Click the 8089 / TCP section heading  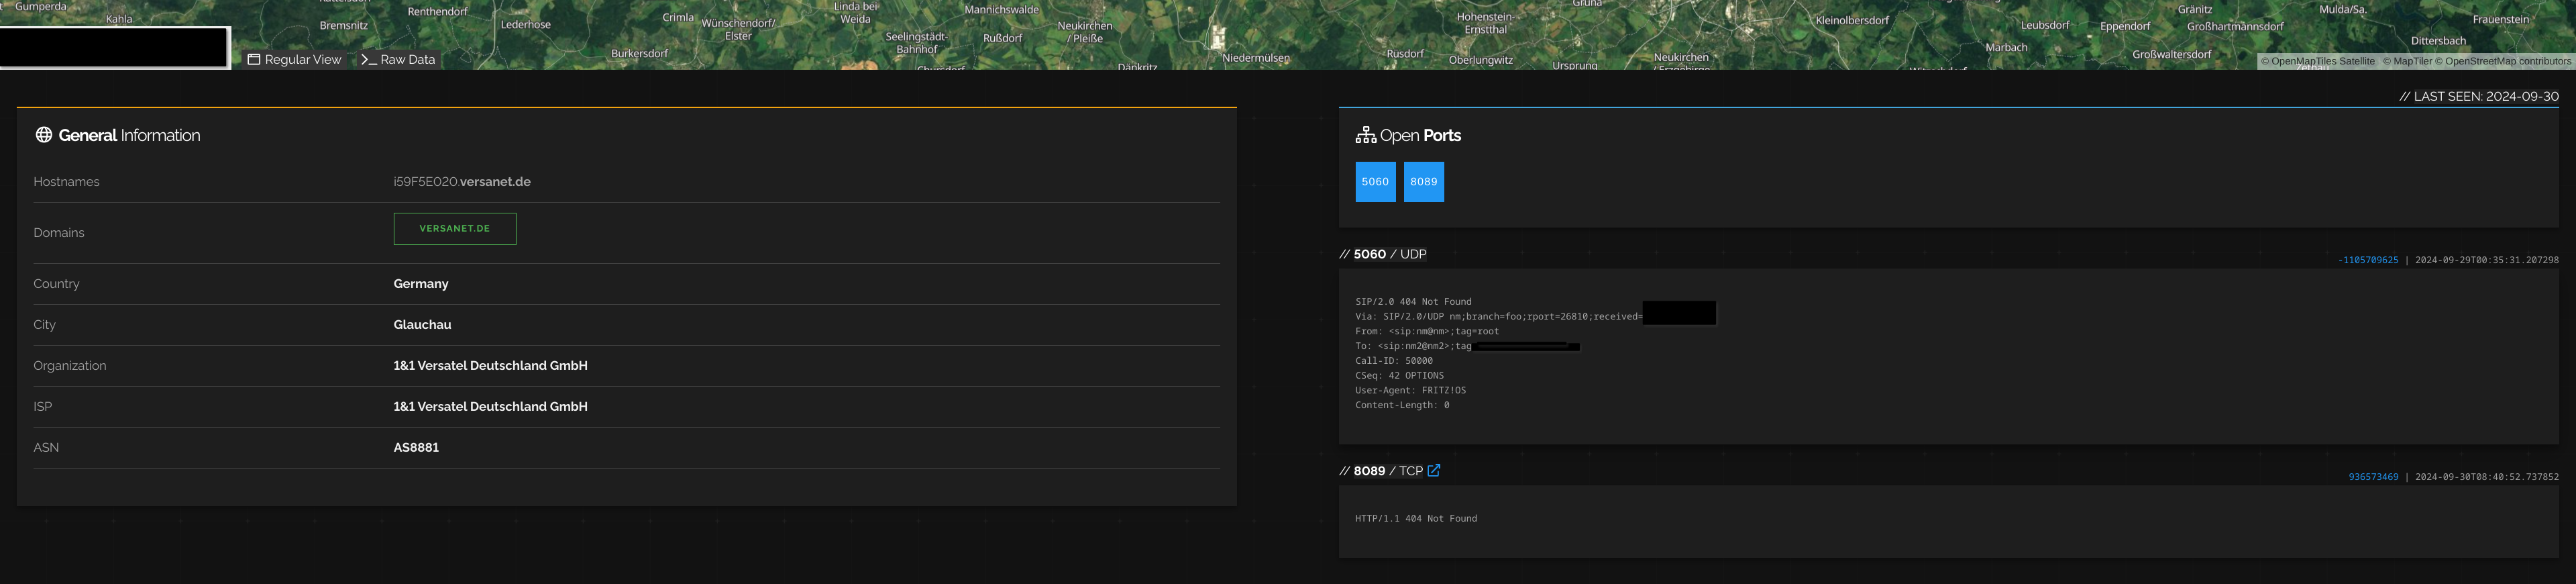pos(1381,471)
